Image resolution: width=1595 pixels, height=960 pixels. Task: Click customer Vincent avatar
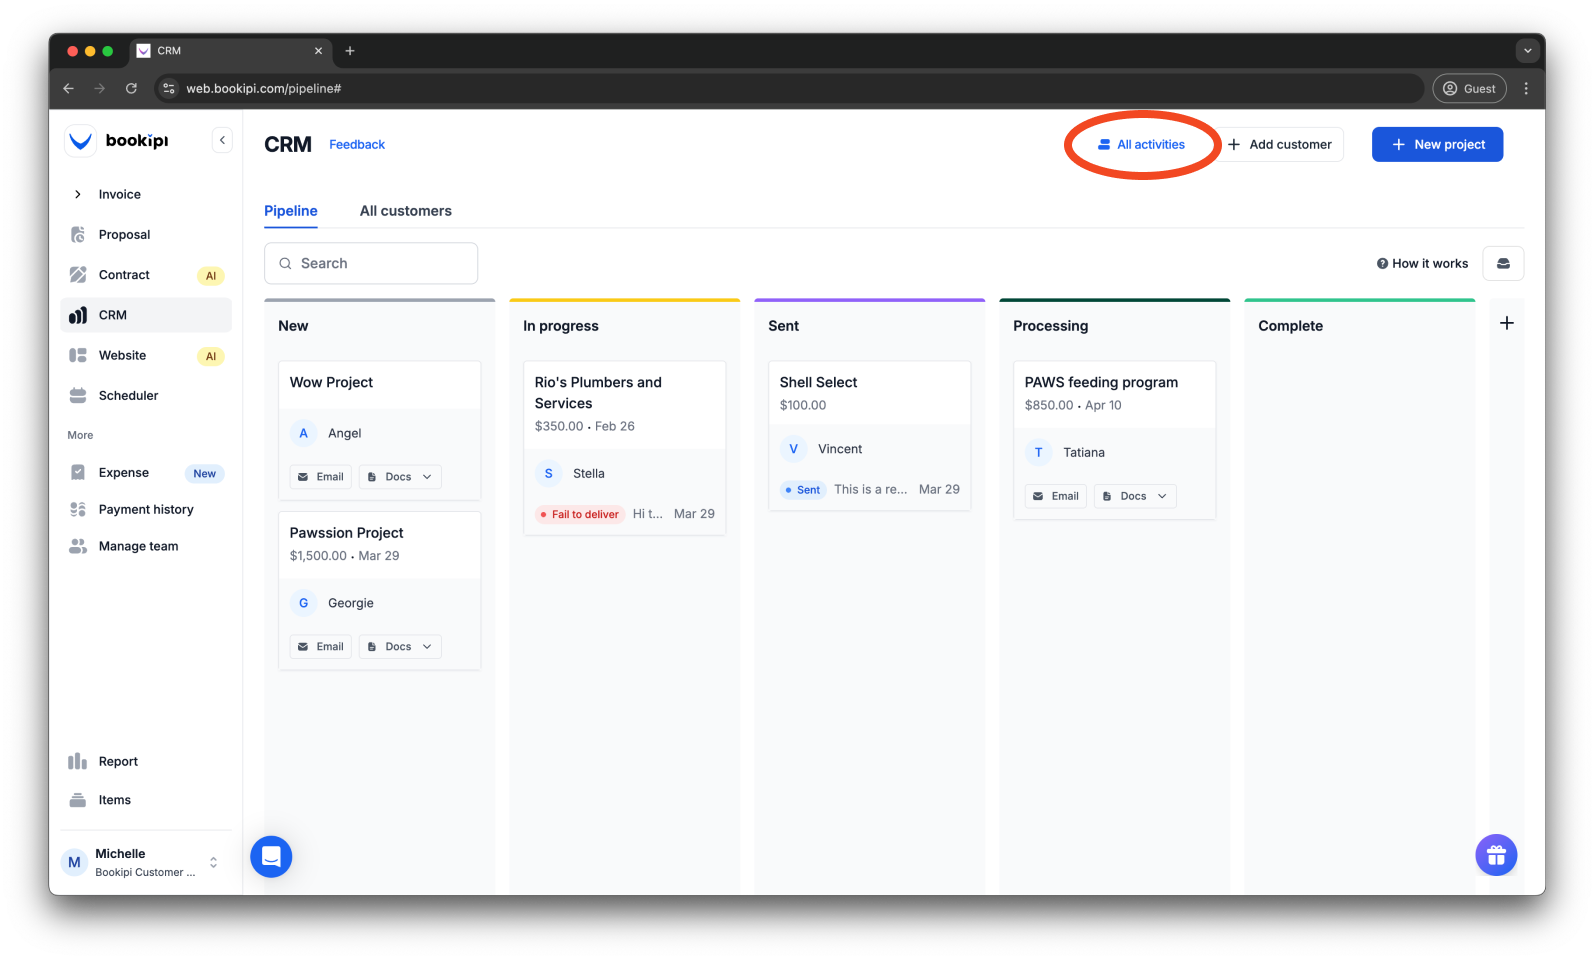794,450
